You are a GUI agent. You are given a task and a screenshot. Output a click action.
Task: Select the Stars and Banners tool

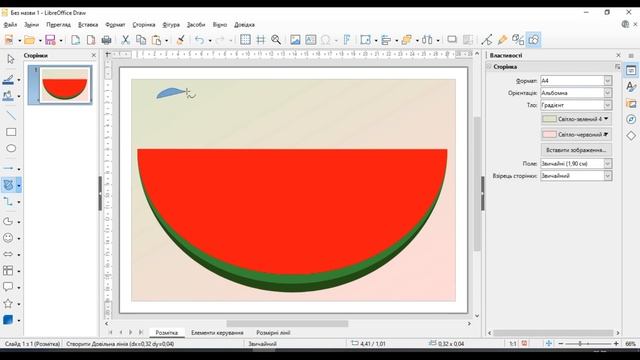(x=8, y=303)
